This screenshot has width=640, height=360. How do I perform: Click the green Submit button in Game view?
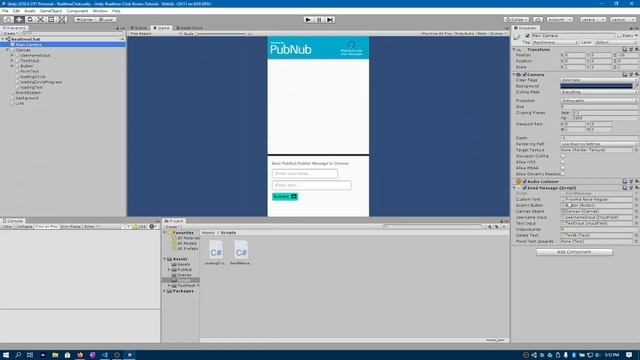click(x=285, y=197)
